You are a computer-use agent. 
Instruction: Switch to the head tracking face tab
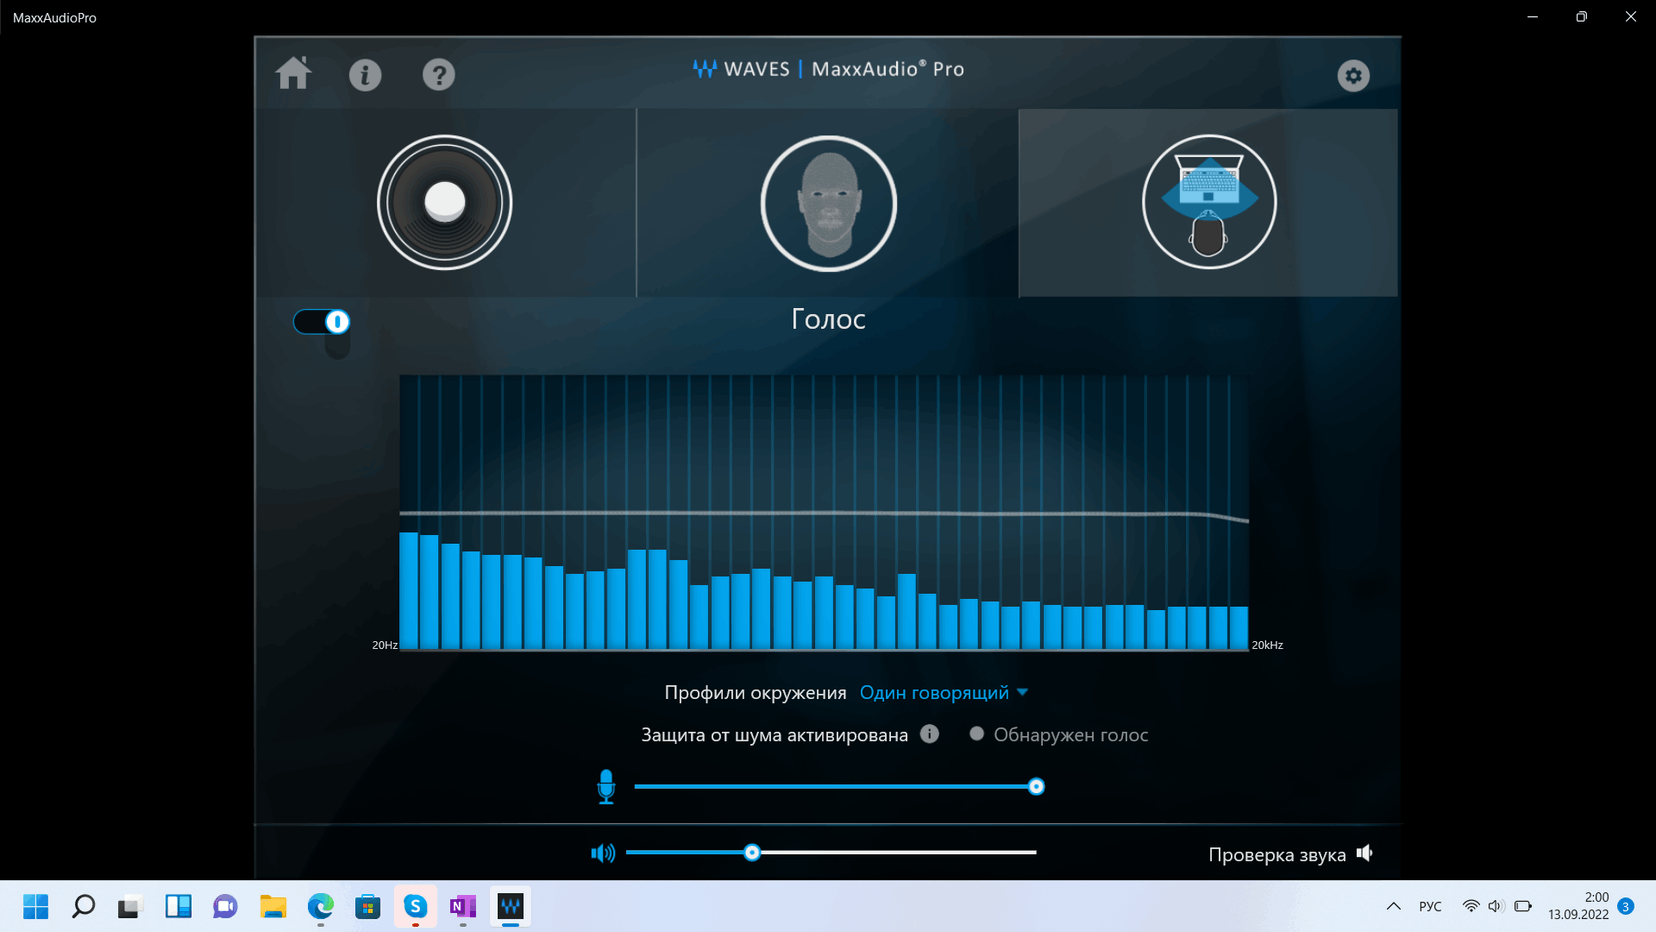[x=828, y=203]
